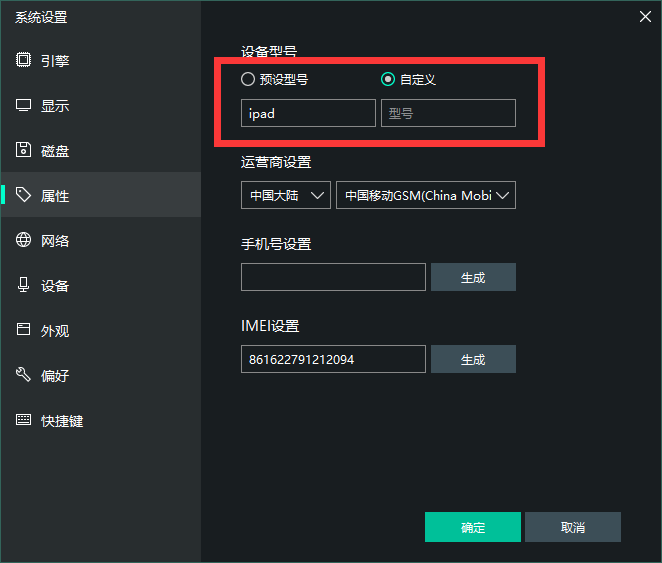This screenshot has width=662, height=563.
Task: Click the preferences (偏好) wrench icon
Action: coord(23,375)
